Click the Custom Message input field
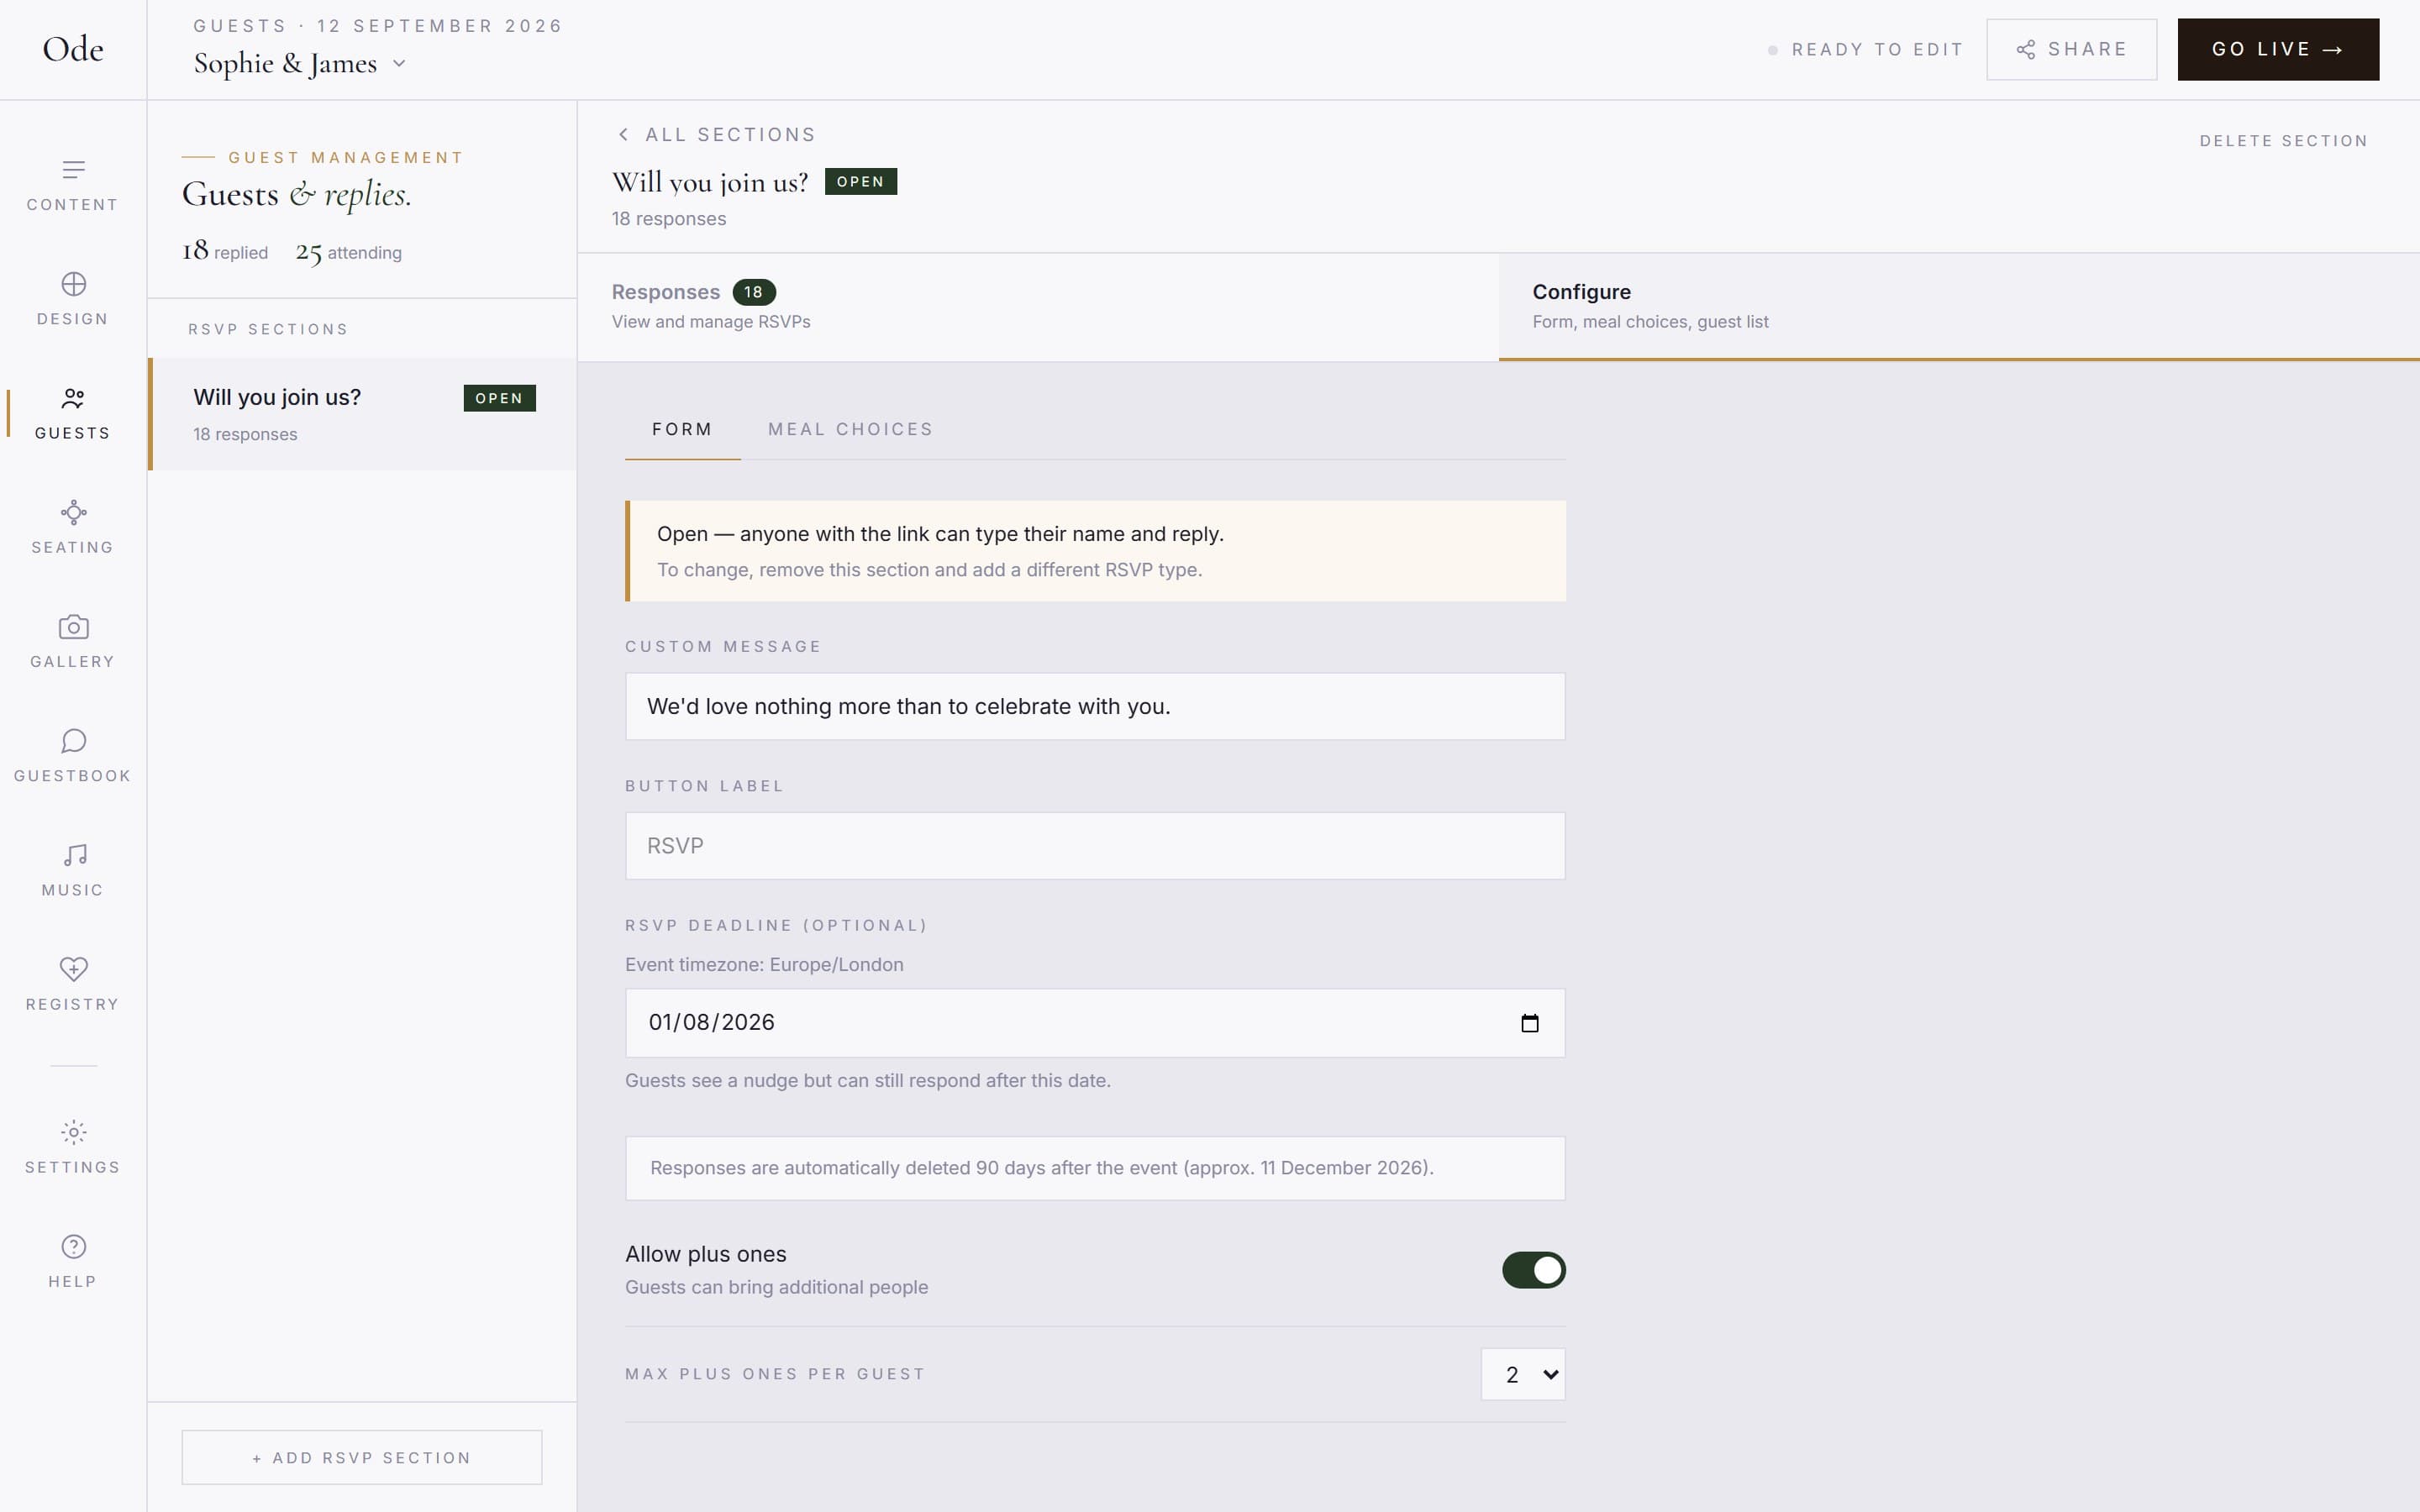2420x1512 pixels. (1095, 707)
